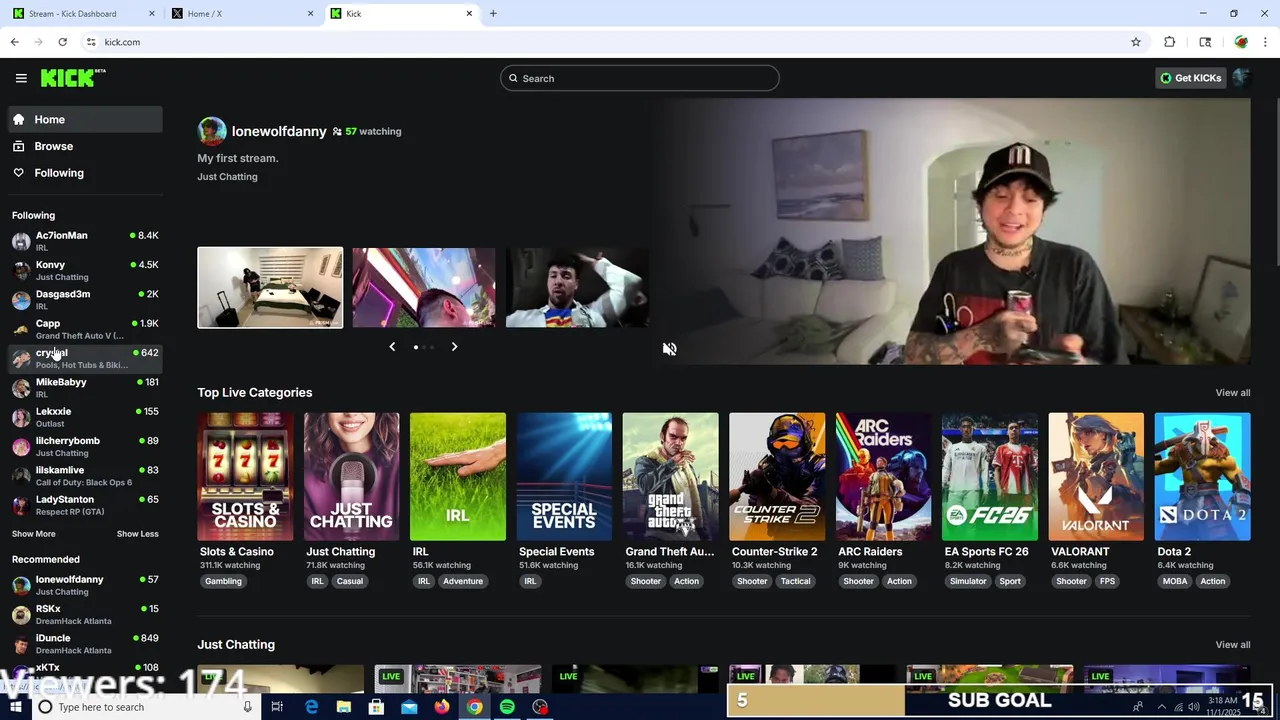Collapse Following list with Show Less
The width and height of the screenshot is (1280, 720).
[138, 534]
